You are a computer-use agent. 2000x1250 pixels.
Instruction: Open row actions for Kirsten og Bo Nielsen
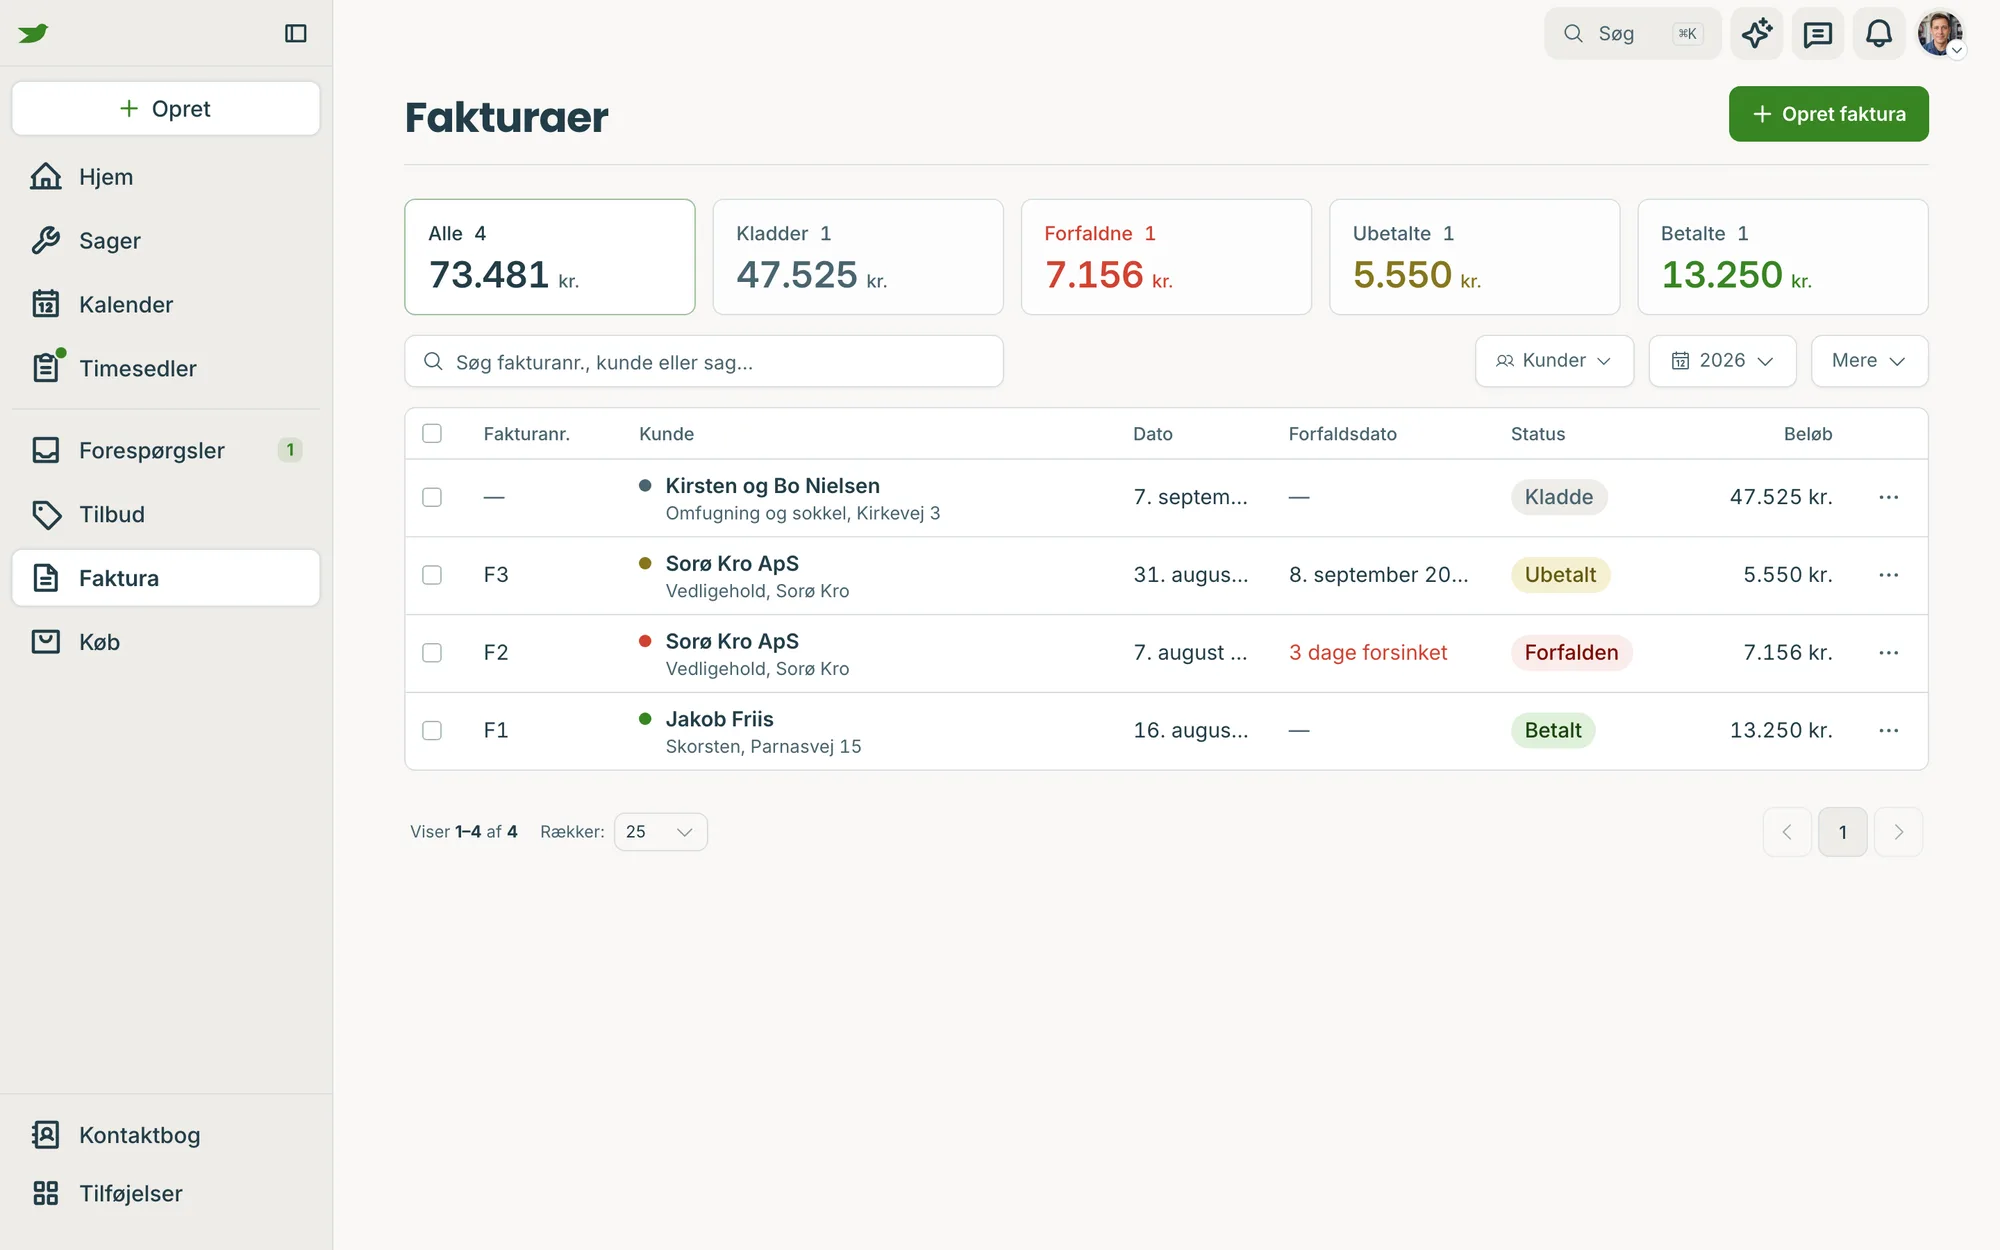[x=1888, y=498]
